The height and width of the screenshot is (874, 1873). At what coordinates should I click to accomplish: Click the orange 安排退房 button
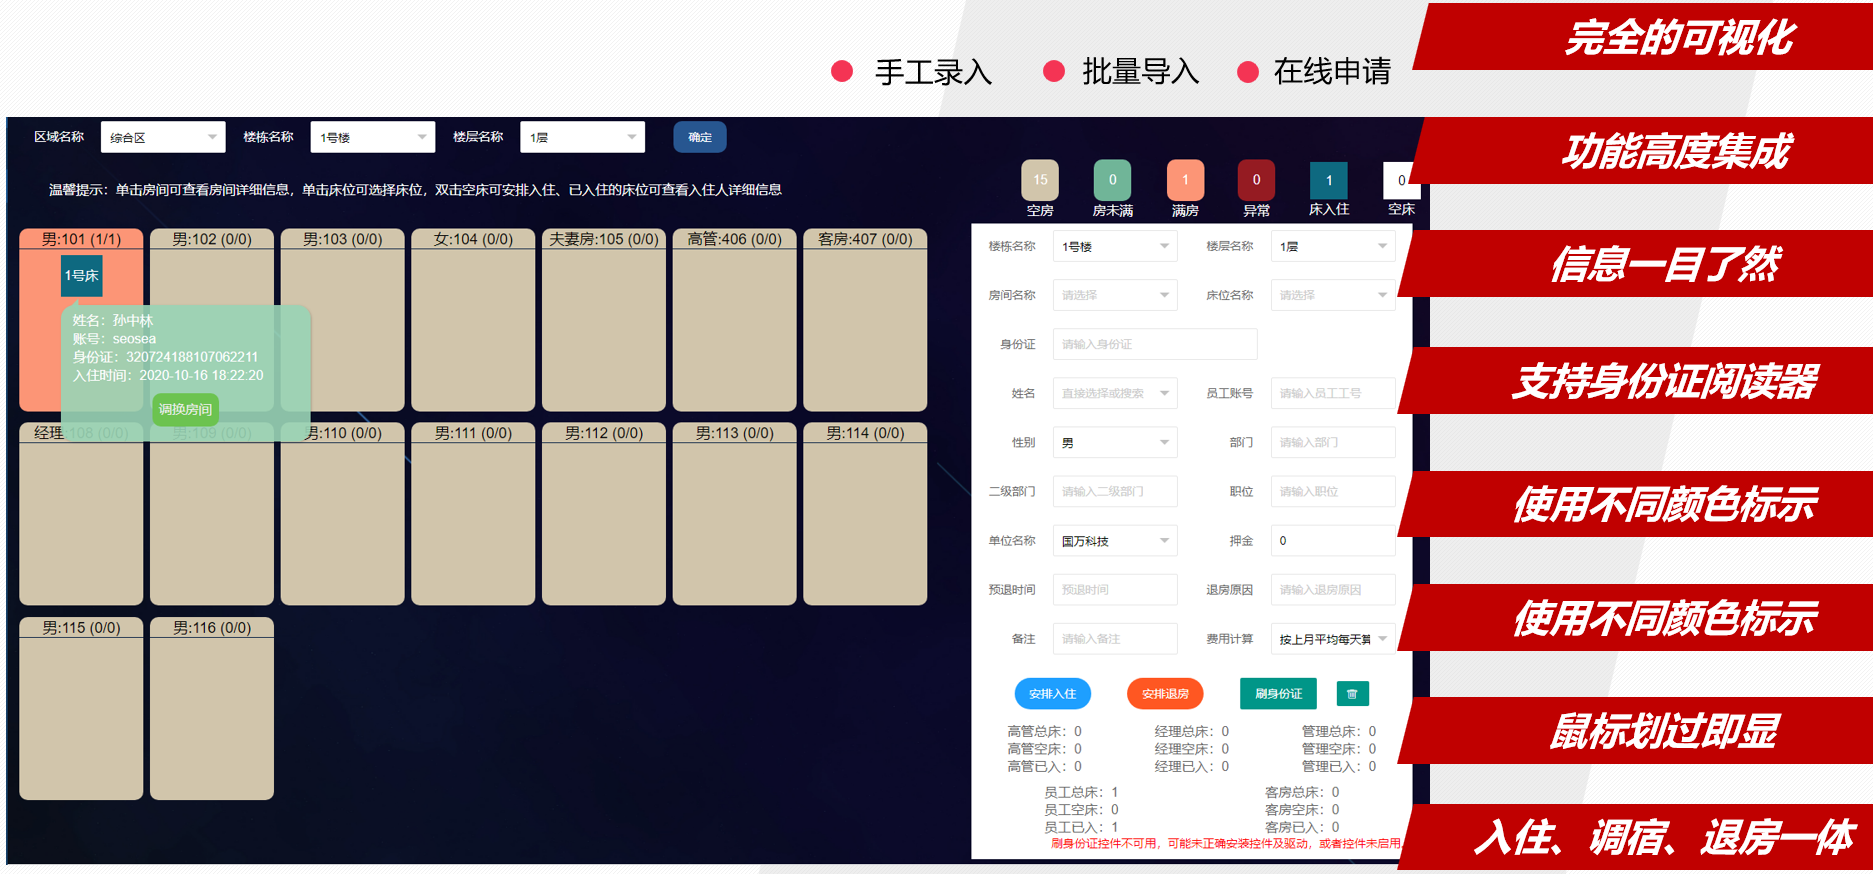(1165, 694)
